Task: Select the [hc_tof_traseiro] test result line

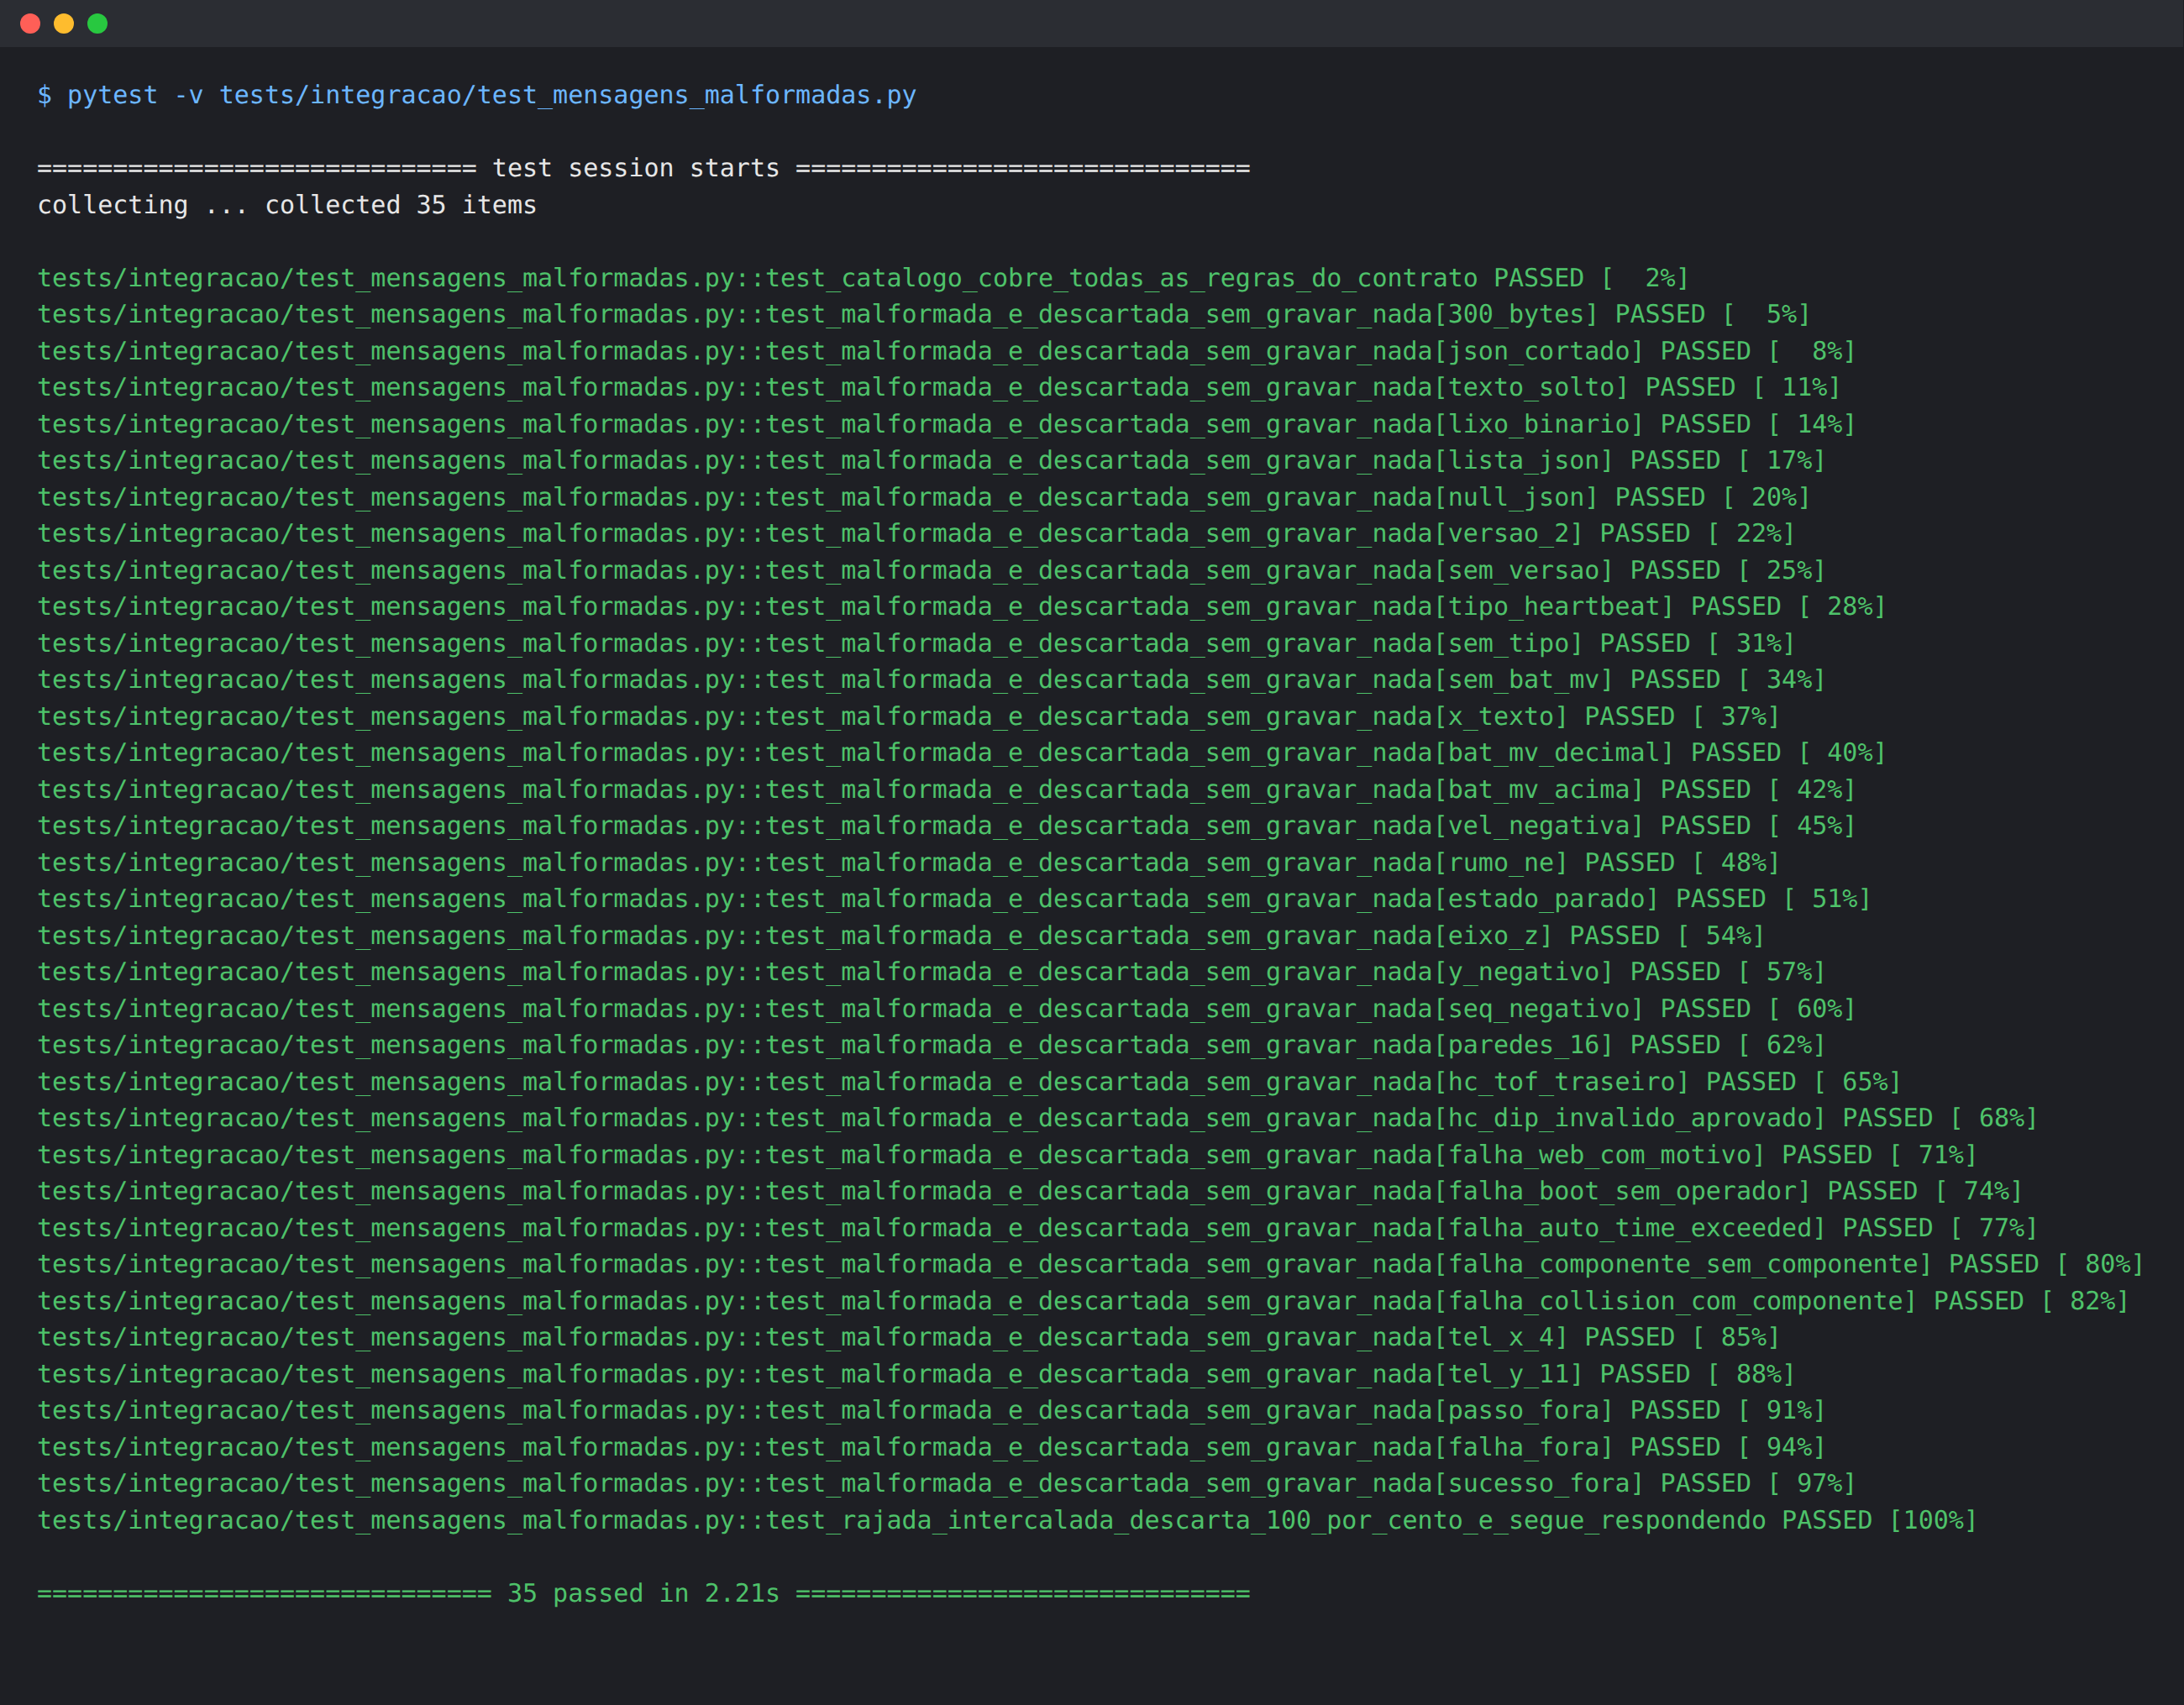Action: (970, 1081)
